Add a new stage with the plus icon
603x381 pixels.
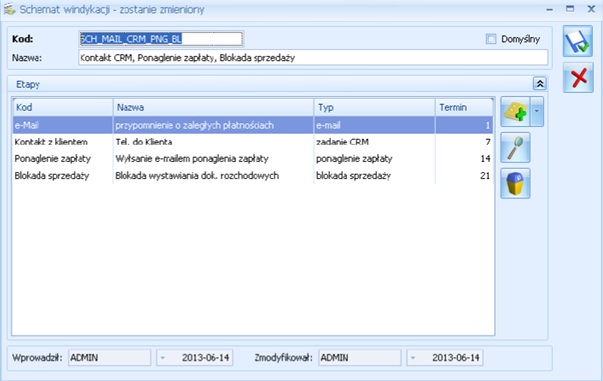[x=515, y=111]
